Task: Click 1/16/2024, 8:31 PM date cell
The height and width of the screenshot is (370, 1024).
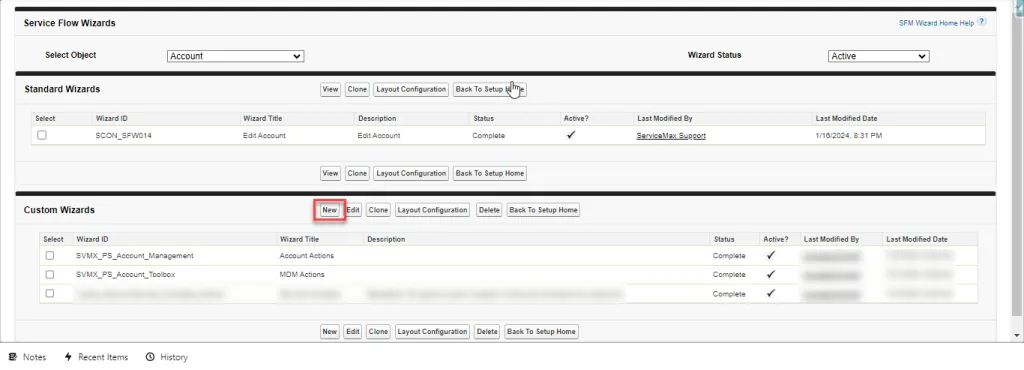Action: [x=849, y=136]
